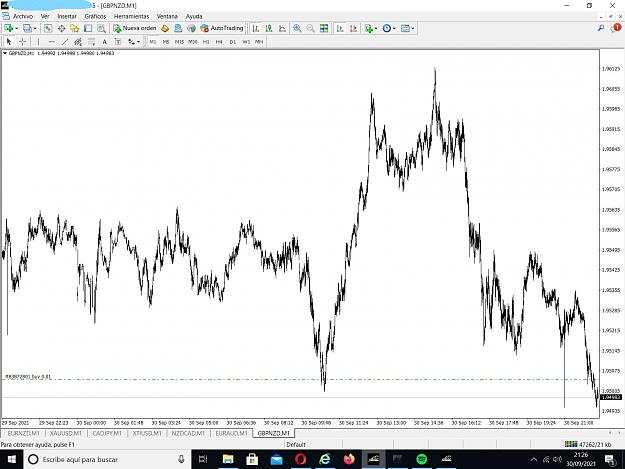The width and height of the screenshot is (625, 469).
Task: Select the crosshair tool
Action: (23, 41)
